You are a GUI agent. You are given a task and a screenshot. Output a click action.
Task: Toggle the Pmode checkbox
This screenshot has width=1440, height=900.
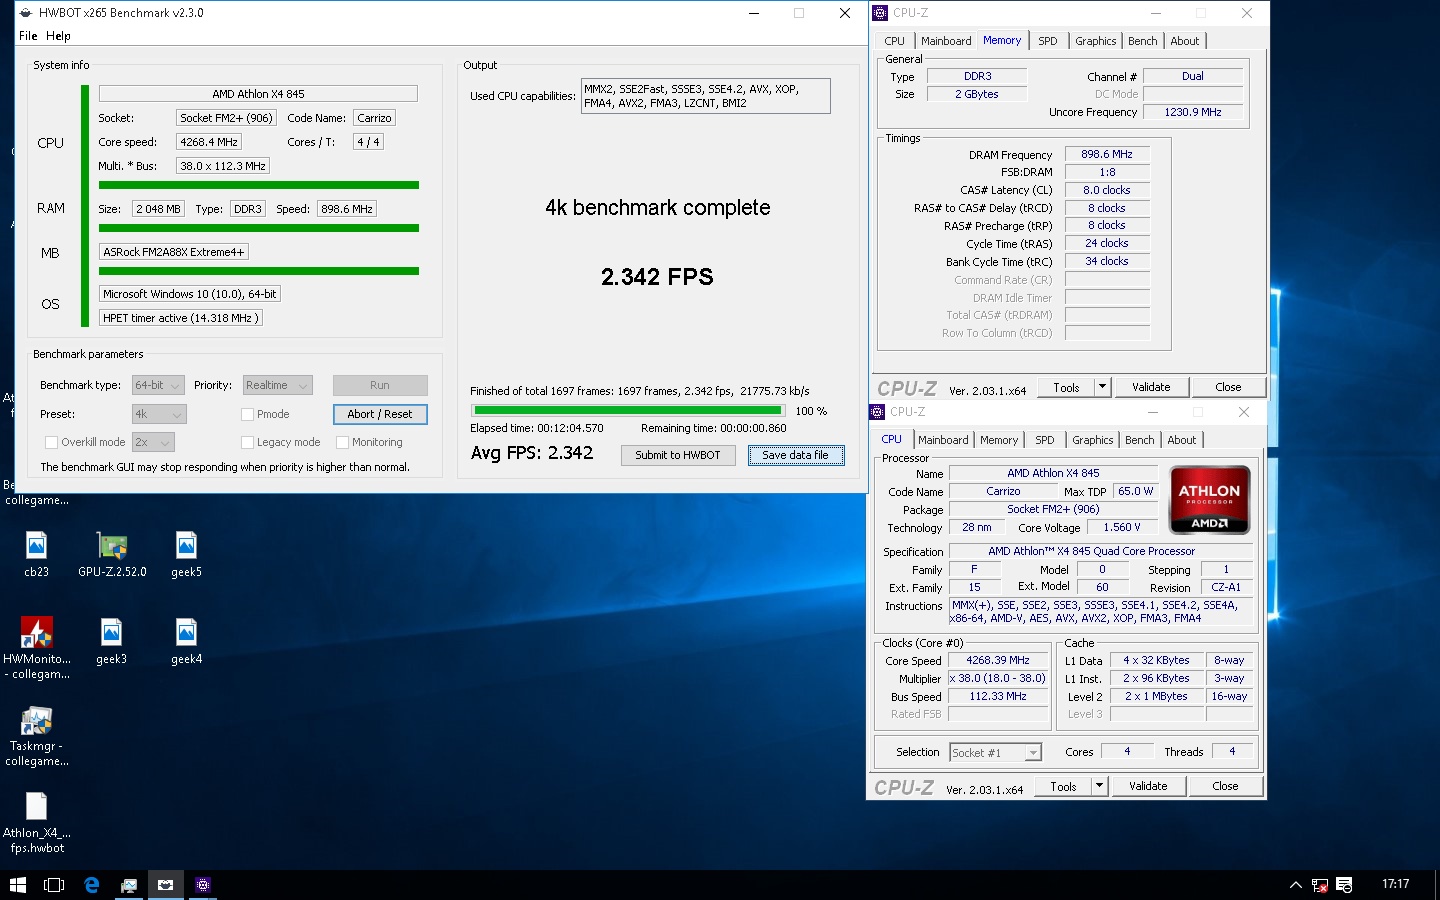[x=247, y=414]
